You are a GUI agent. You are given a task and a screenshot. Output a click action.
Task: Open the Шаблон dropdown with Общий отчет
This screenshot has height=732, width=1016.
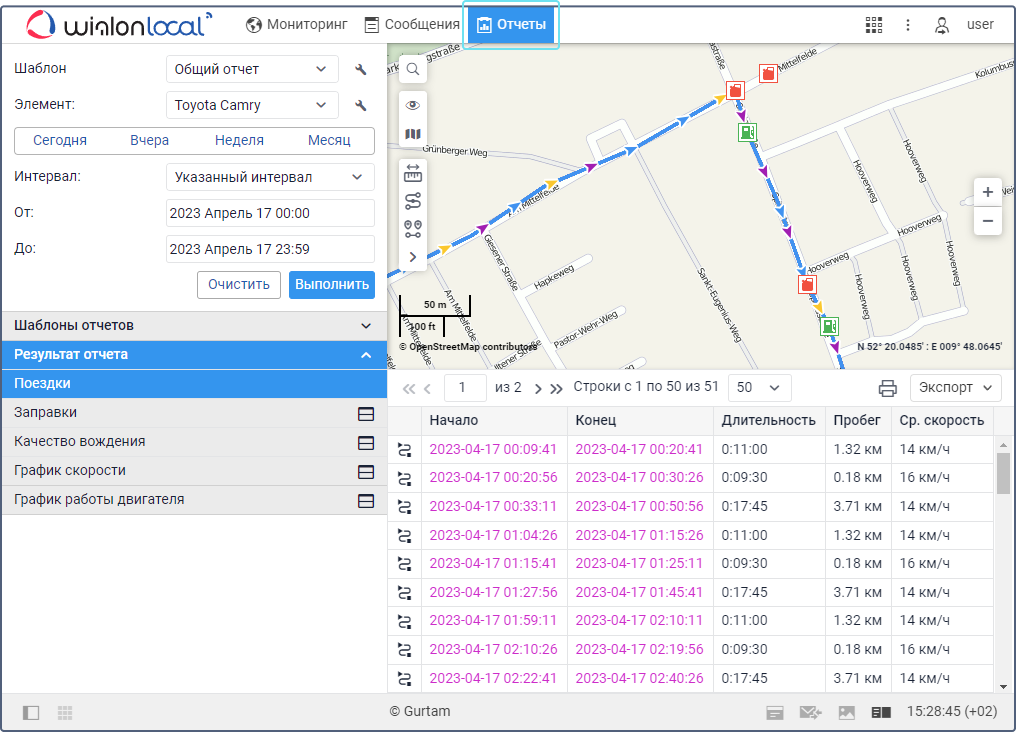251,69
